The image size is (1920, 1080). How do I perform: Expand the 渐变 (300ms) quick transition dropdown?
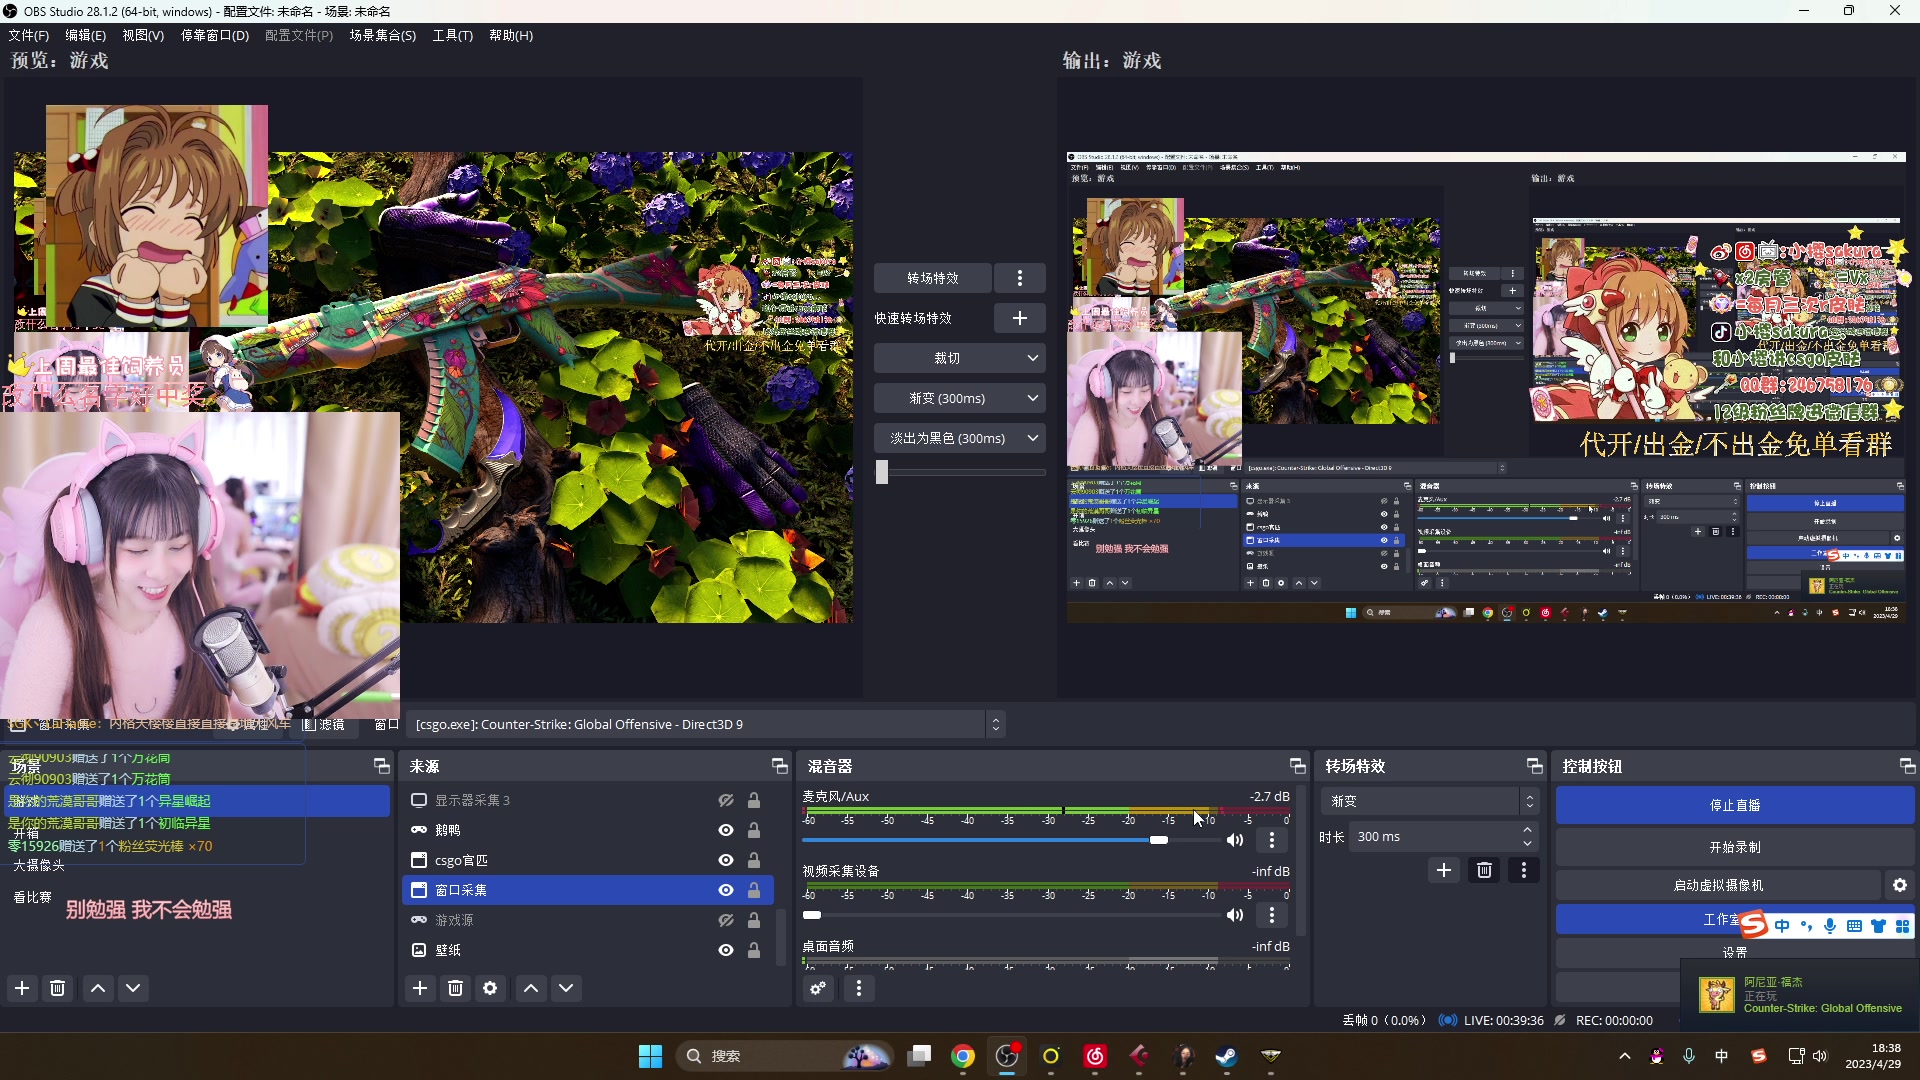(x=960, y=398)
